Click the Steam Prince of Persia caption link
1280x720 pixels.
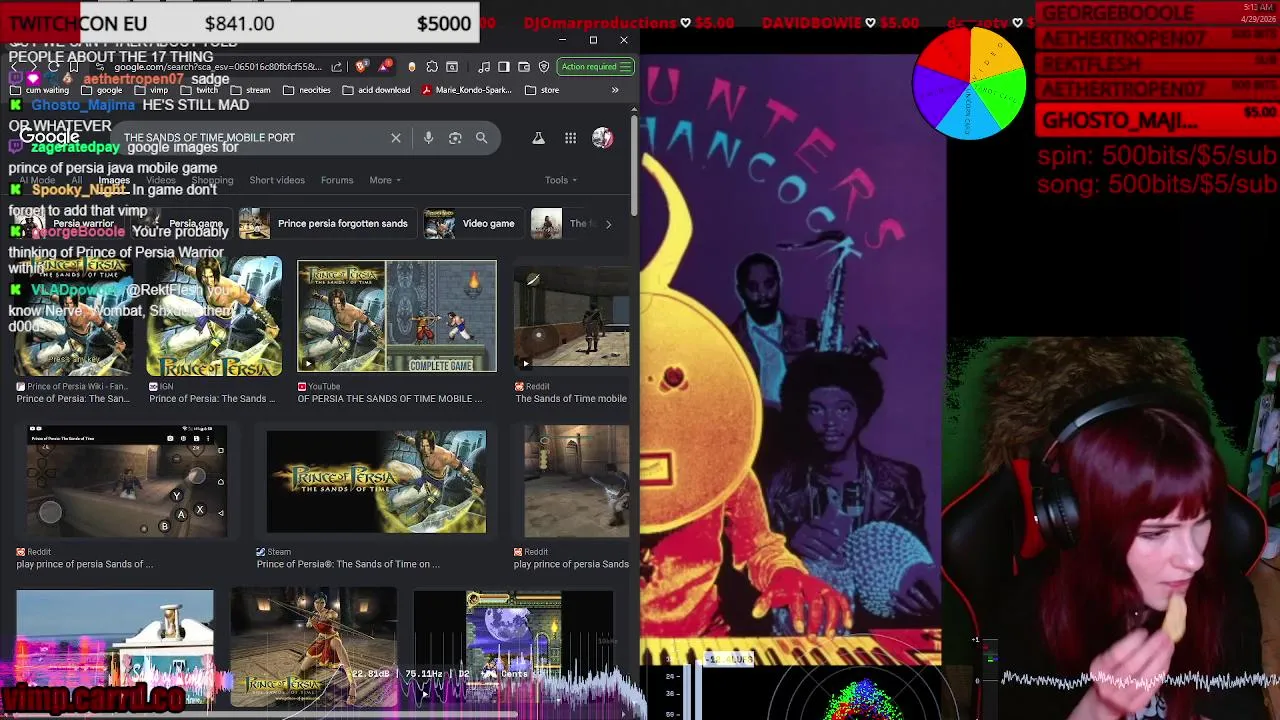[348, 564]
